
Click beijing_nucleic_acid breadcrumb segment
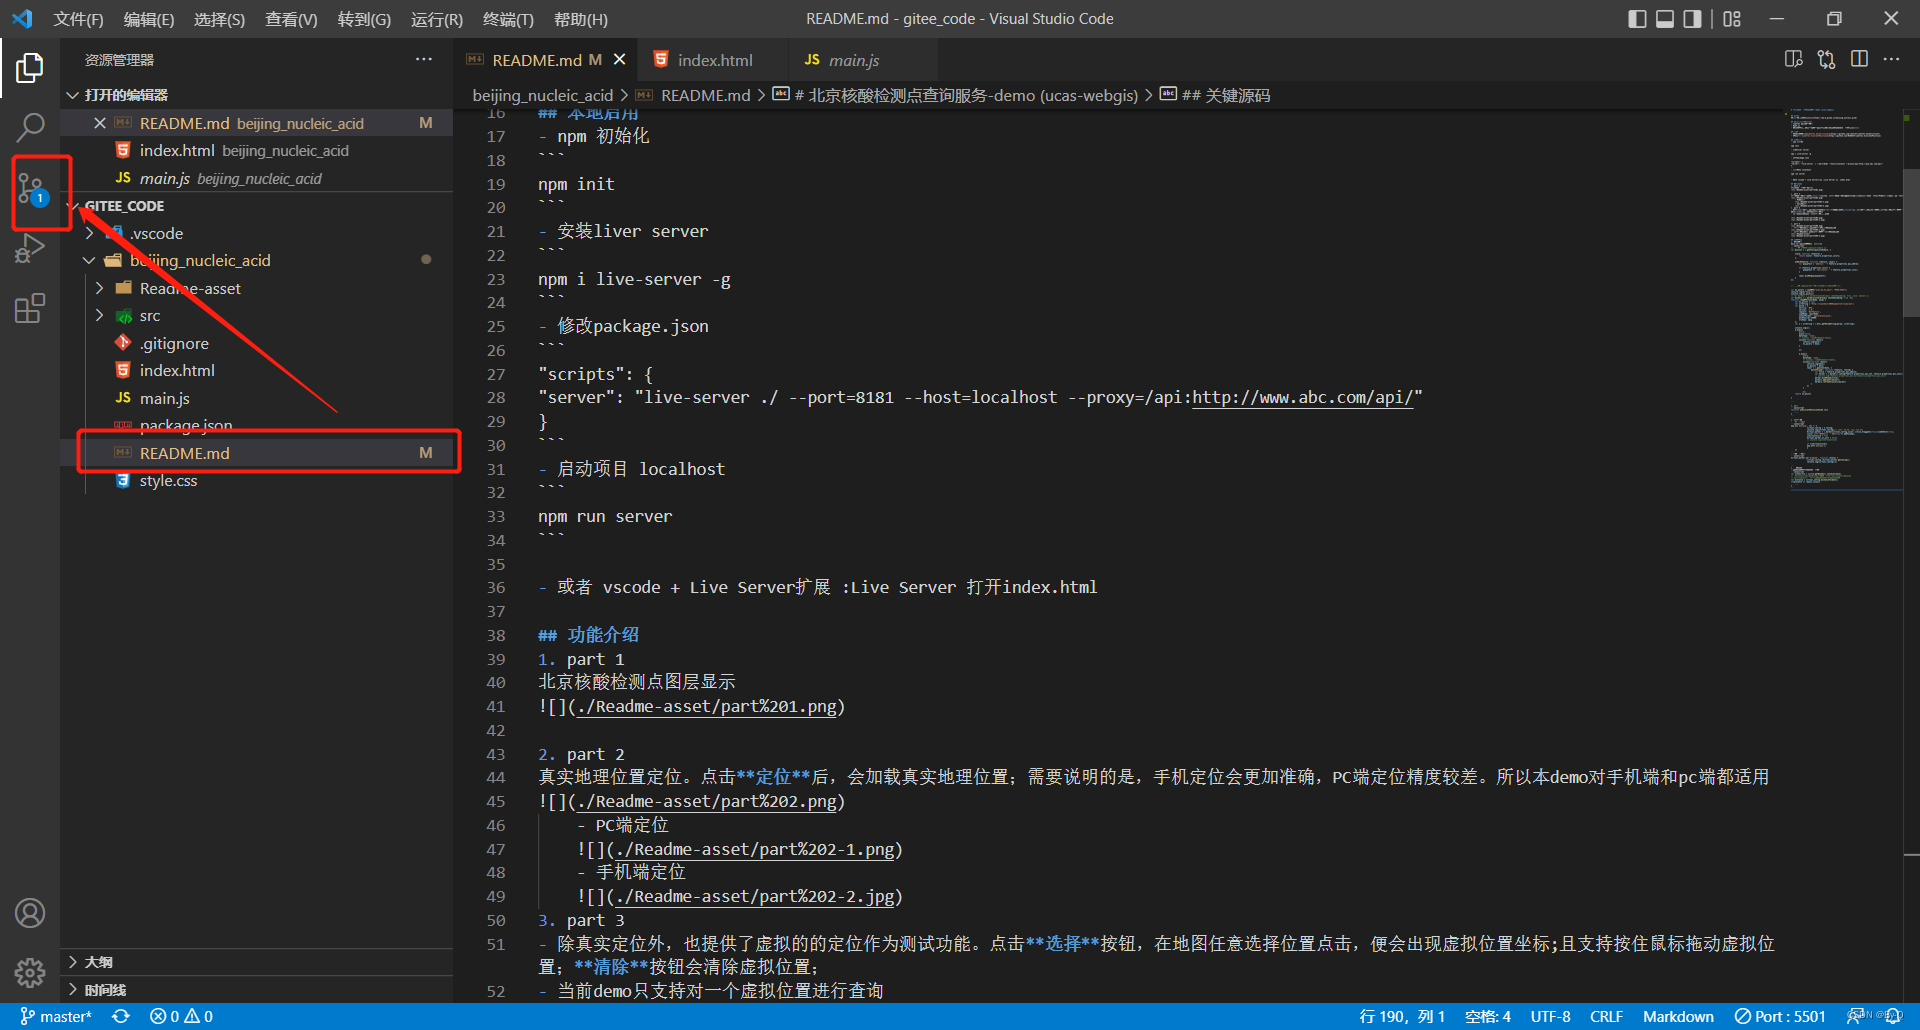[542, 95]
